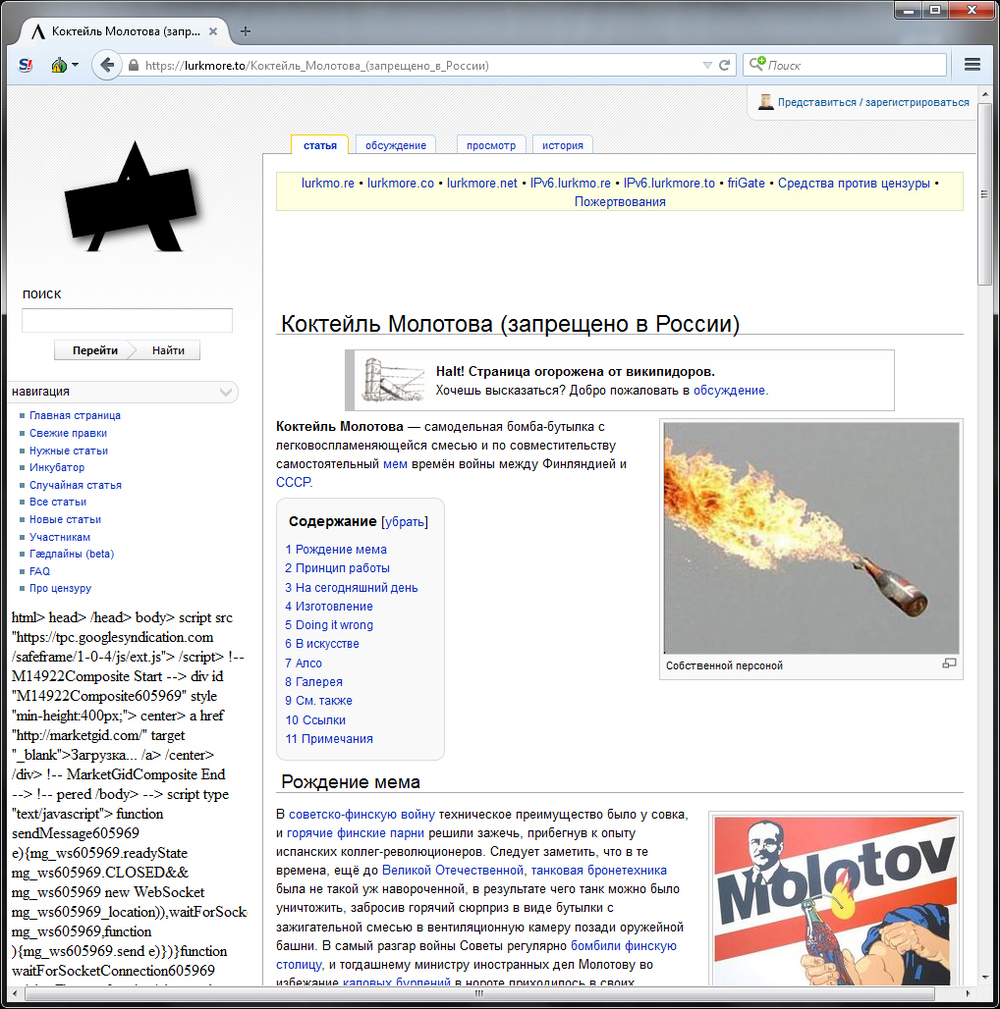The image size is (1000, 1009).
Task: Open the friGate link
Action: tap(746, 183)
